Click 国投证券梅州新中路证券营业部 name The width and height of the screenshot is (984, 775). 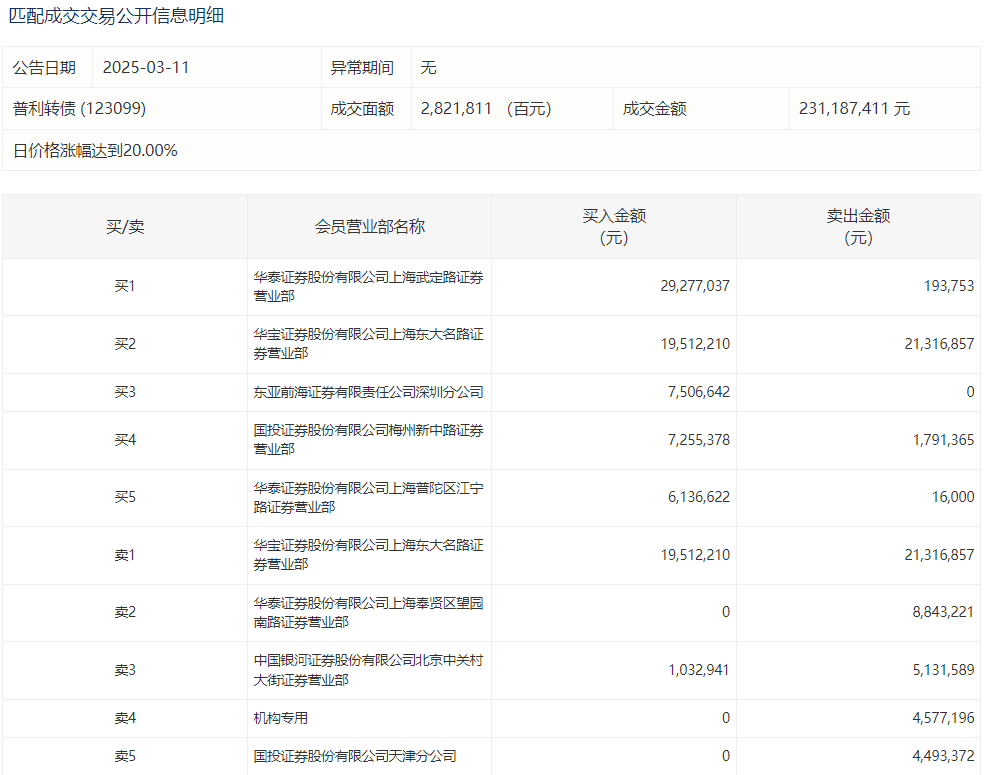368,440
